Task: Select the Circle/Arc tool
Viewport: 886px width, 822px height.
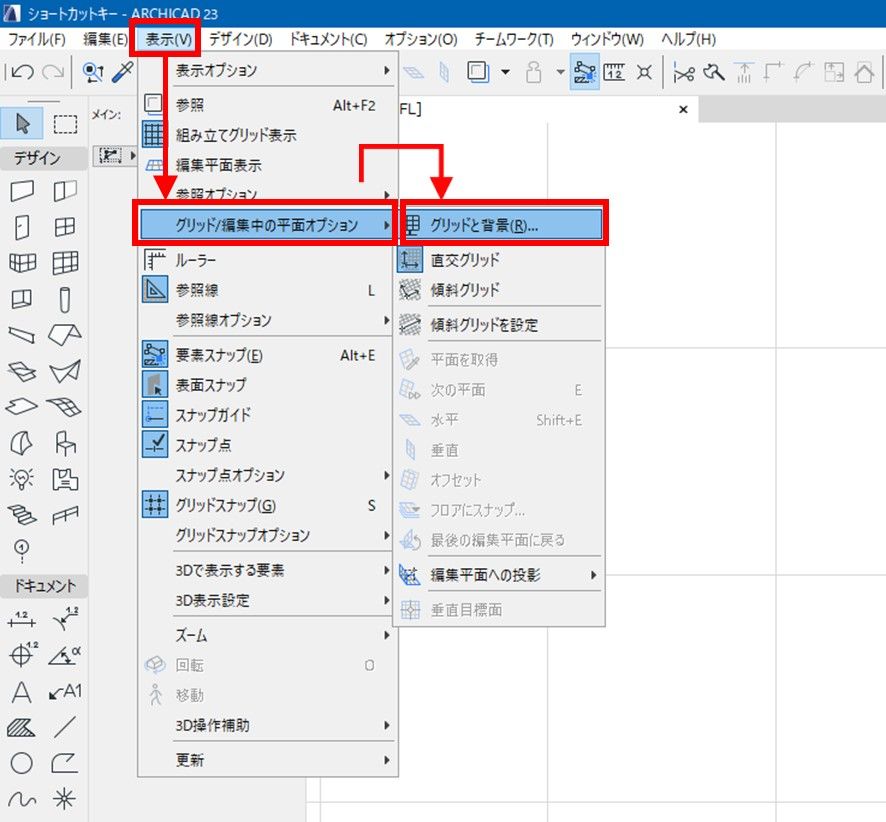Action: click(x=22, y=763)
